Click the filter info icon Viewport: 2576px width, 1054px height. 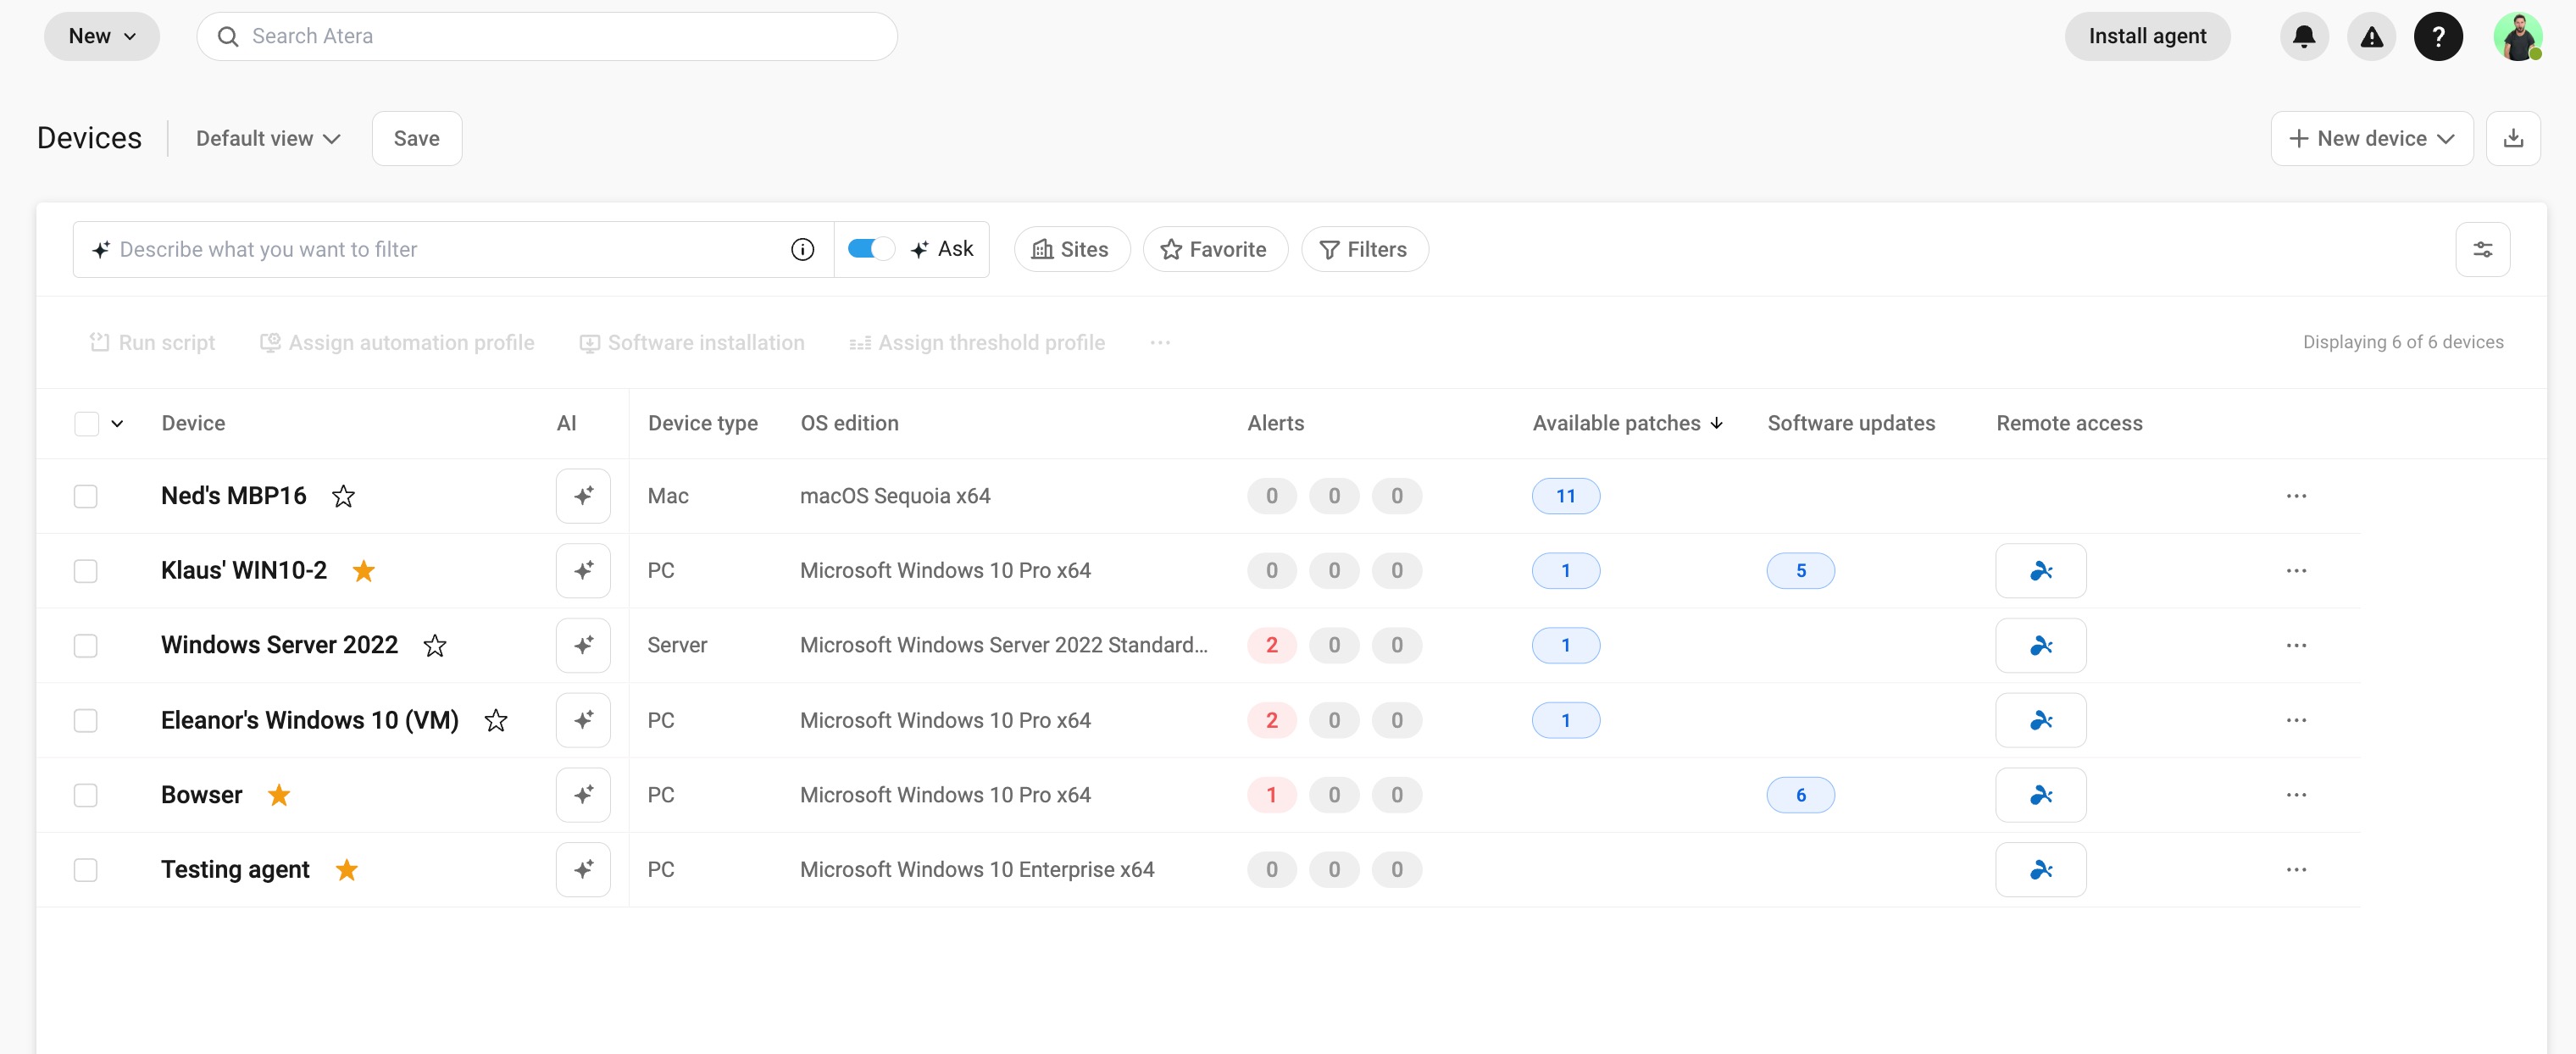[x=802, y=249]
